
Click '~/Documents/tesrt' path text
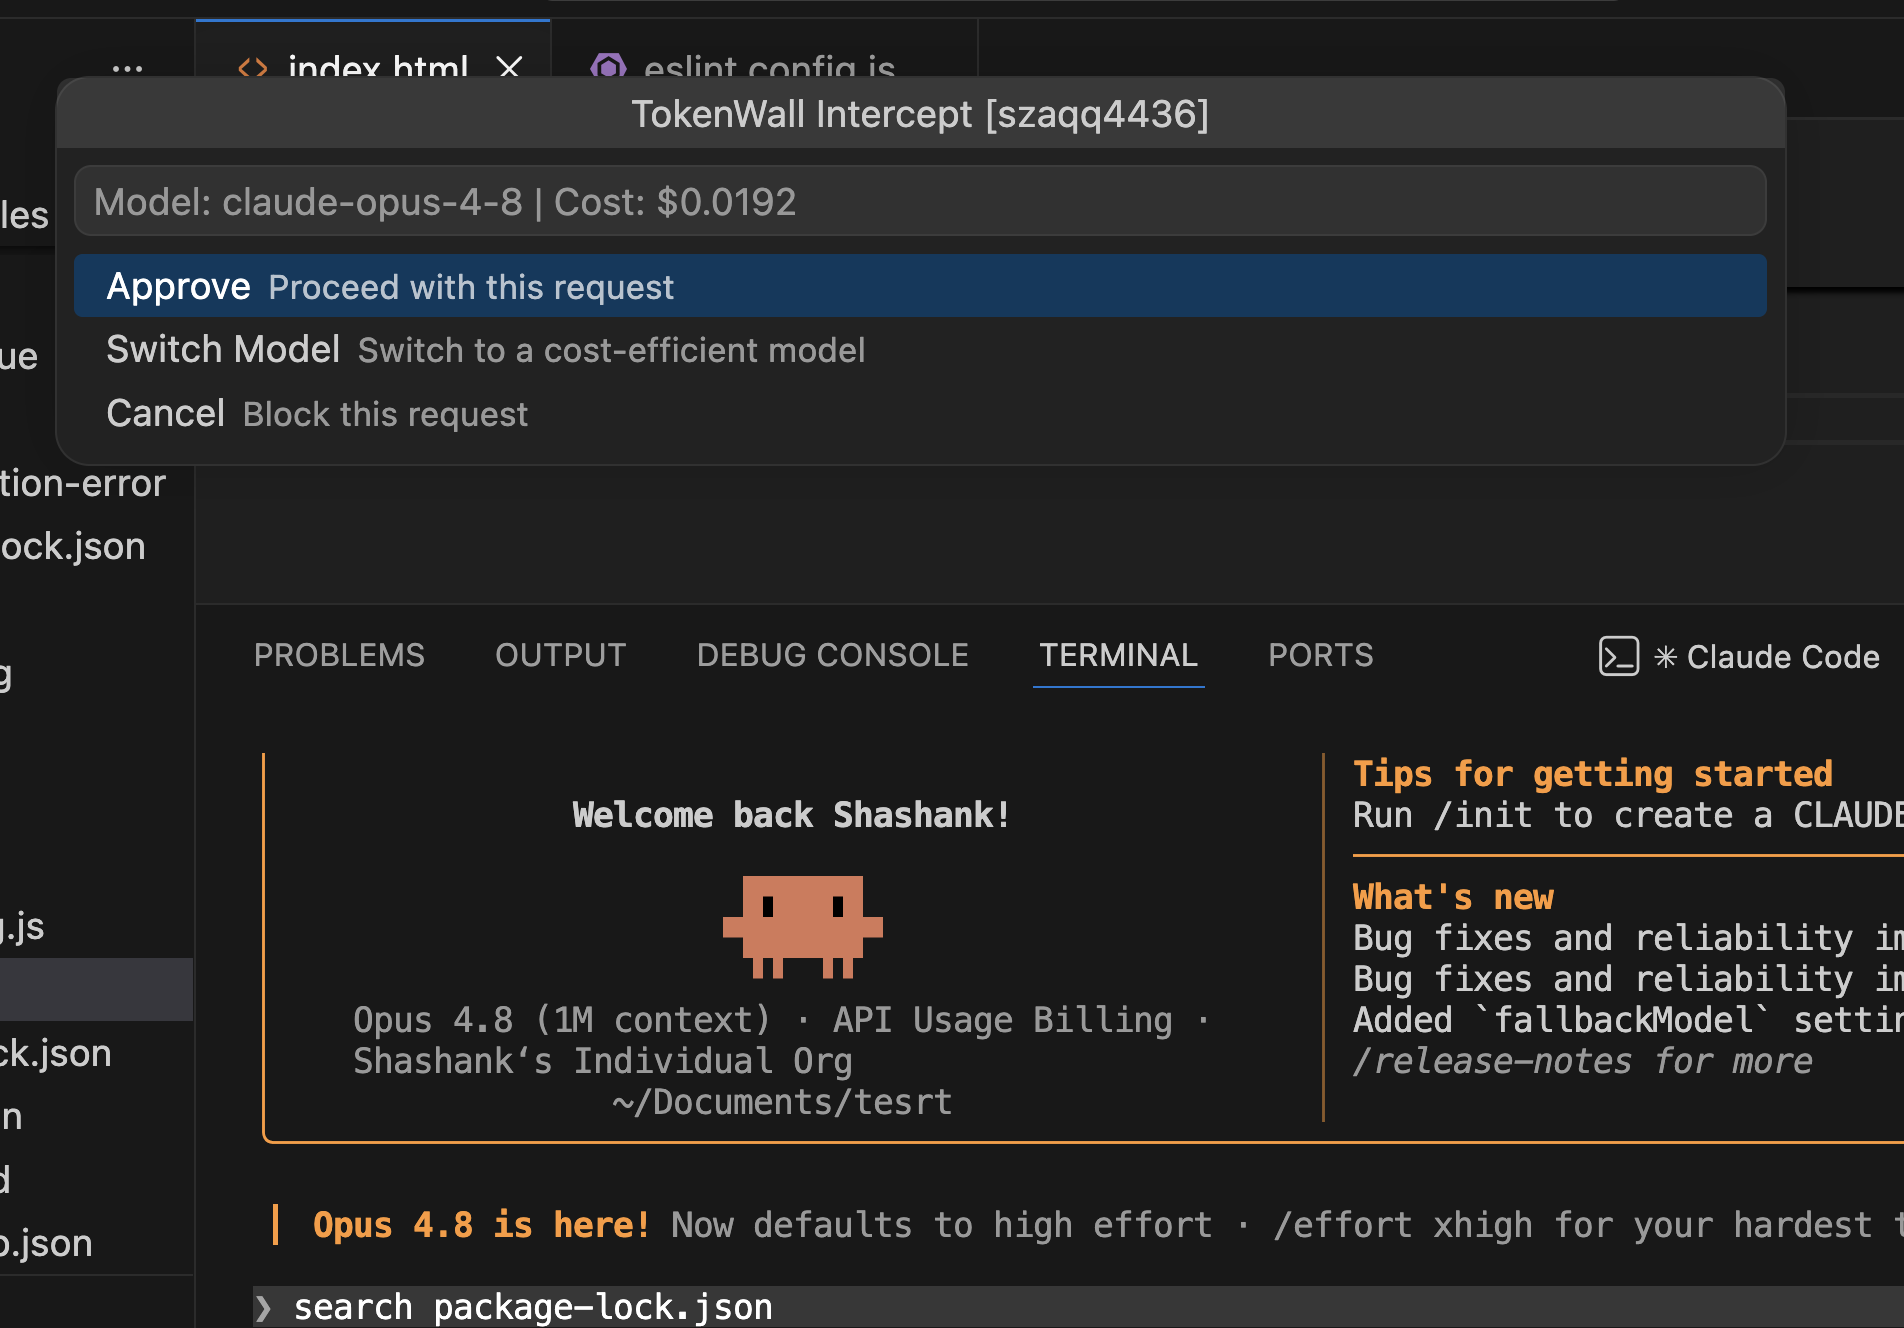tap(782, 1102)
